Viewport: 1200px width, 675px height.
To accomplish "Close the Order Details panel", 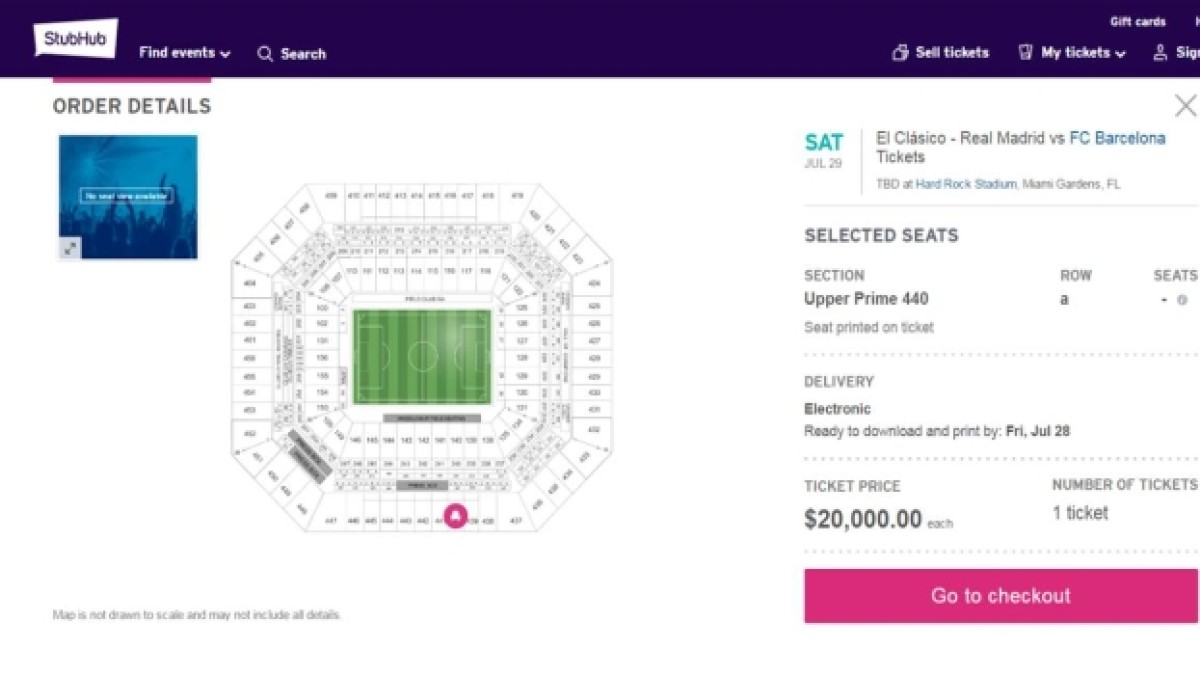I will (x=1185, y=106).
